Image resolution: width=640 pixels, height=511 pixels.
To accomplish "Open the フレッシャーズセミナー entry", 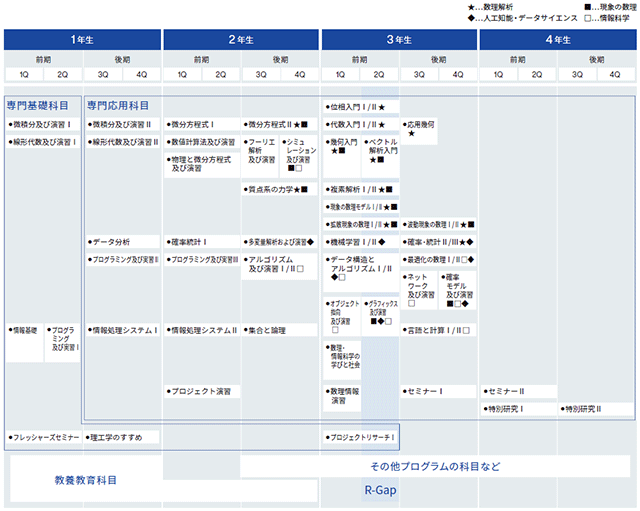I will pos(44,437).
